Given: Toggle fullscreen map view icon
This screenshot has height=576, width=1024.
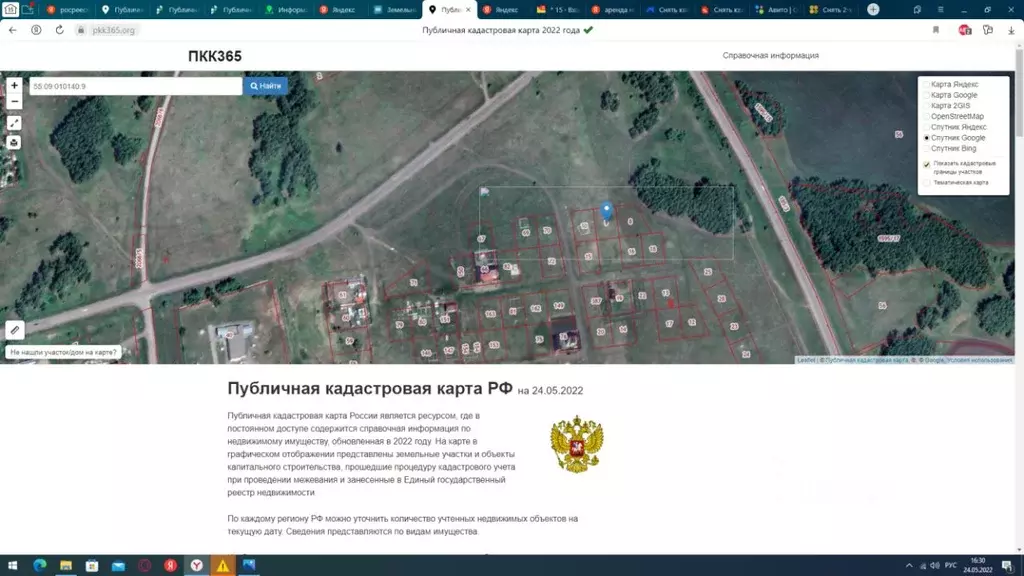Looking at the screenshot, I should click(15, 123).
